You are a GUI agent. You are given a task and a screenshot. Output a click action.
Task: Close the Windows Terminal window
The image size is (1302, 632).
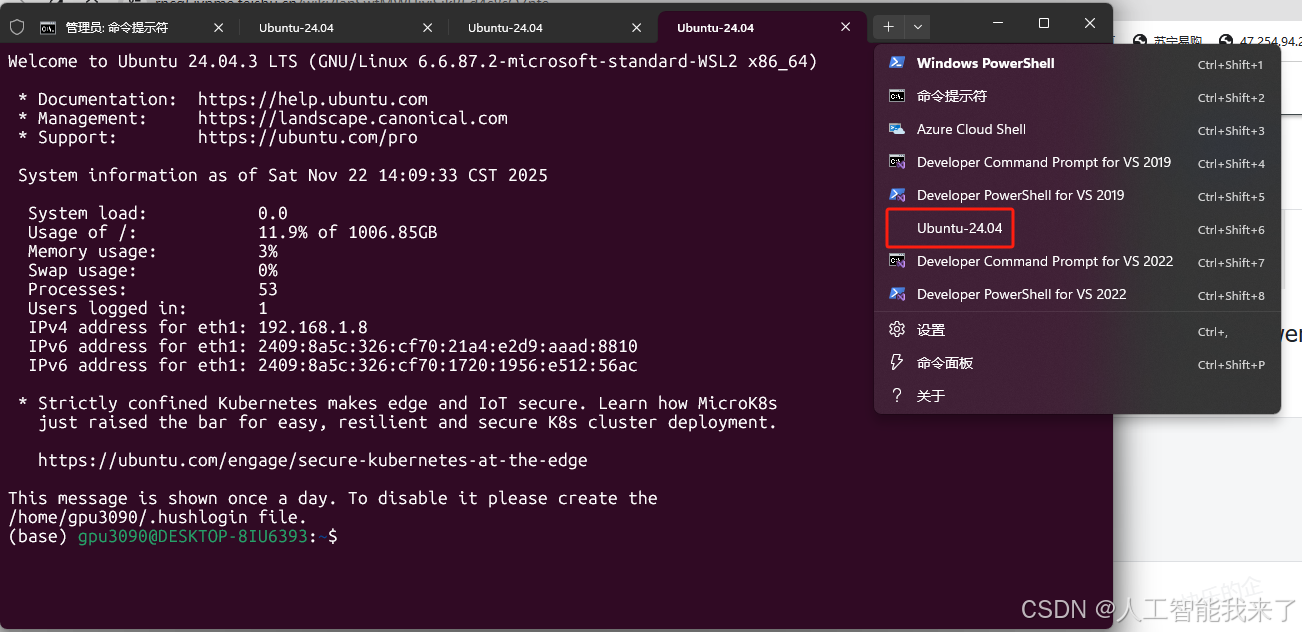[1090, 23]
